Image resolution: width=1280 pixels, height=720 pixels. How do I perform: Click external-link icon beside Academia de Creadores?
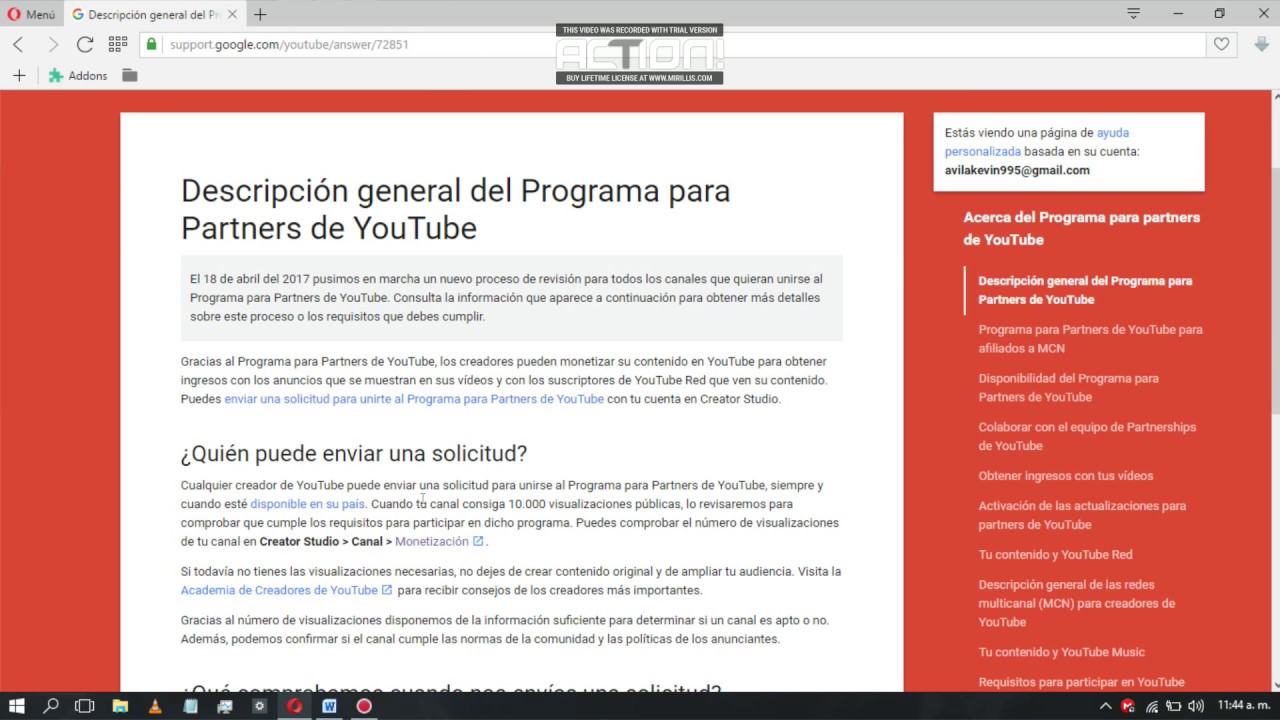click(387, 590)
